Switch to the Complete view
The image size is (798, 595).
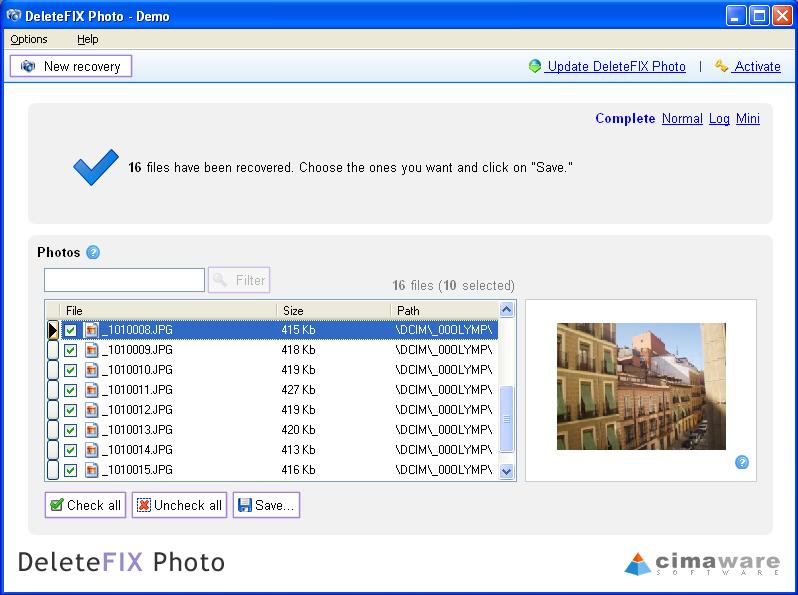point(625,119)
